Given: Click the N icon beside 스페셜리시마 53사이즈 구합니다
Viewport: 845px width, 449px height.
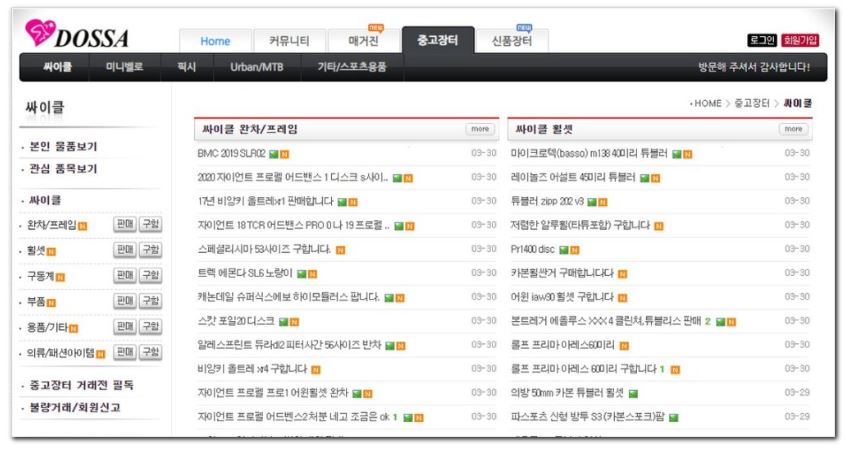Looking at the screenshot, I should coord(341,250).
